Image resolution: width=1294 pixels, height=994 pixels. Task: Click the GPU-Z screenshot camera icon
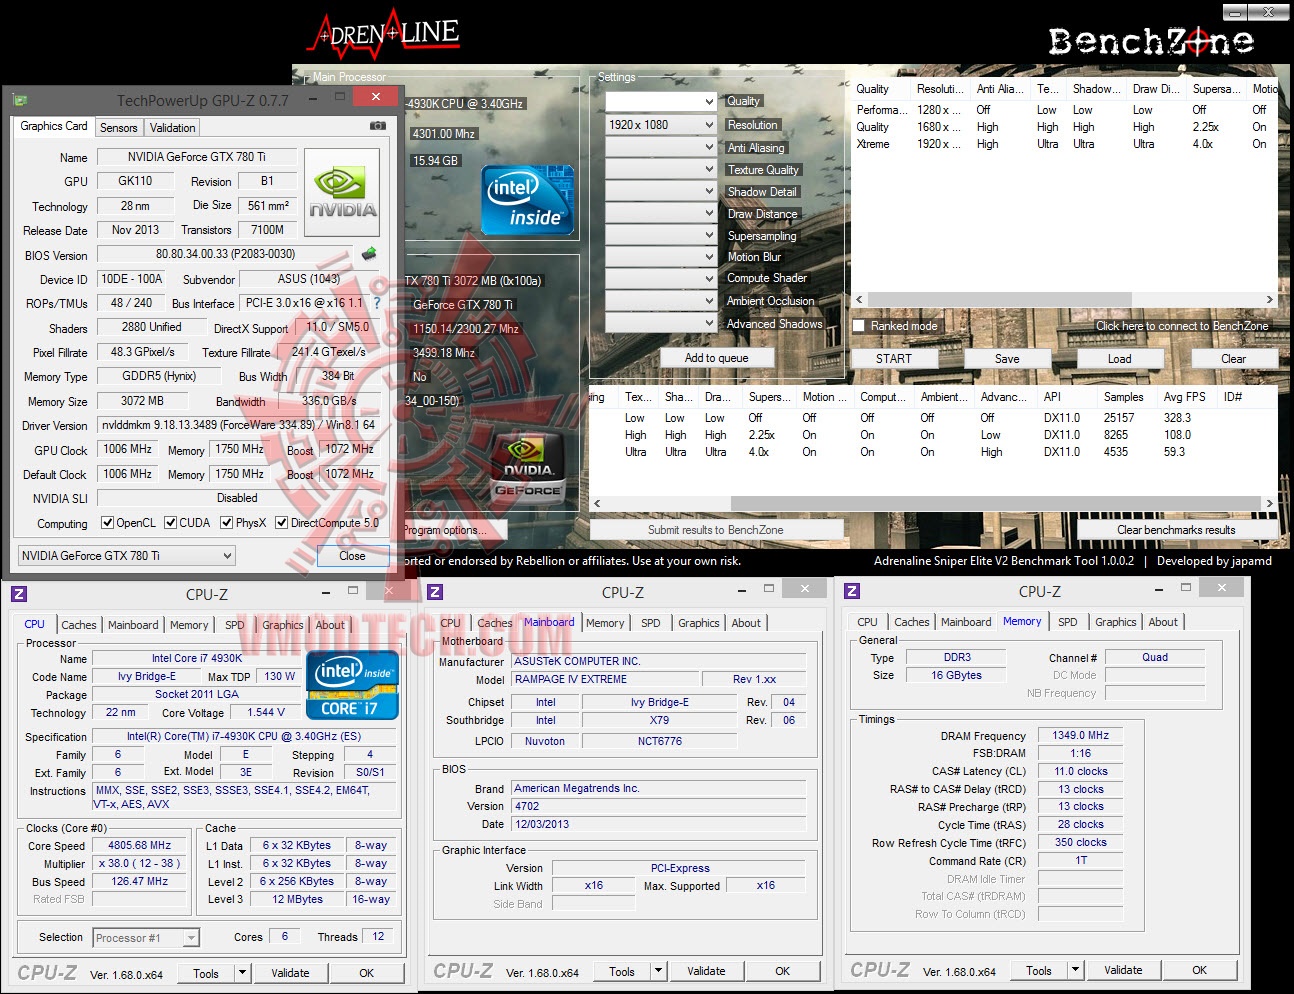pyautogui.click(x=378, y=126)
